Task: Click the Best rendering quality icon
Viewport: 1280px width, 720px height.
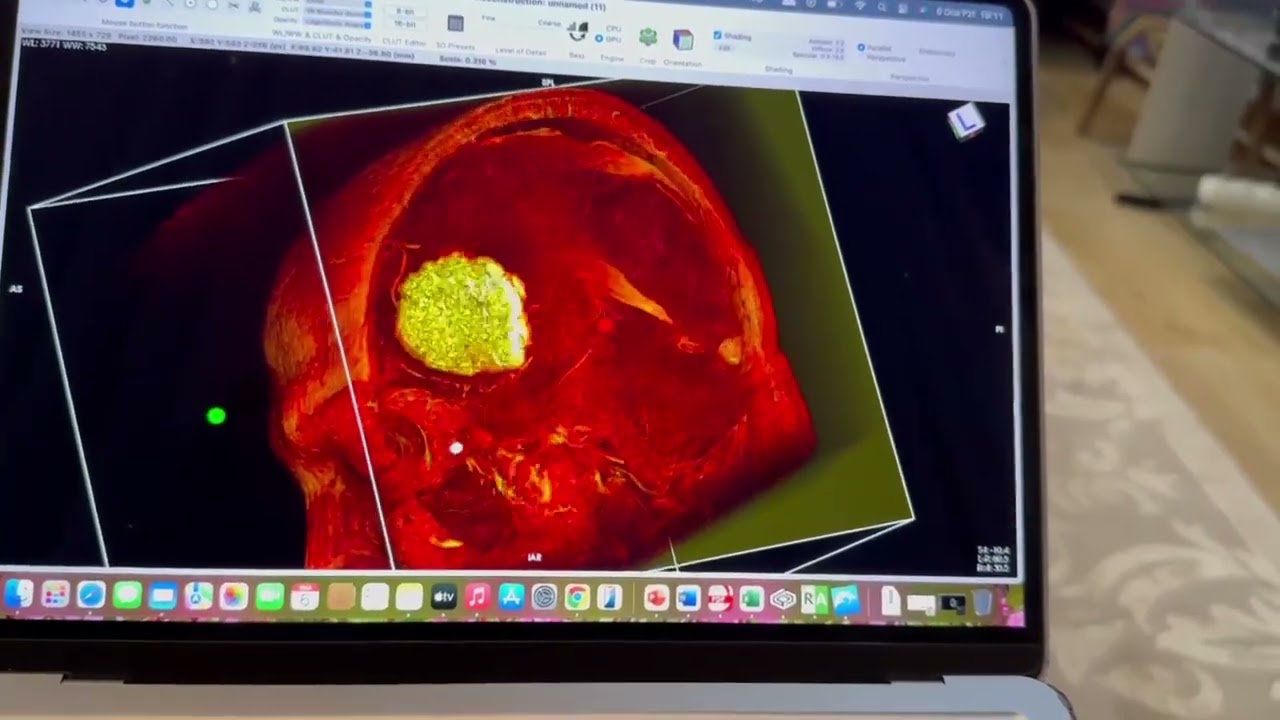Action: (577, 31)
